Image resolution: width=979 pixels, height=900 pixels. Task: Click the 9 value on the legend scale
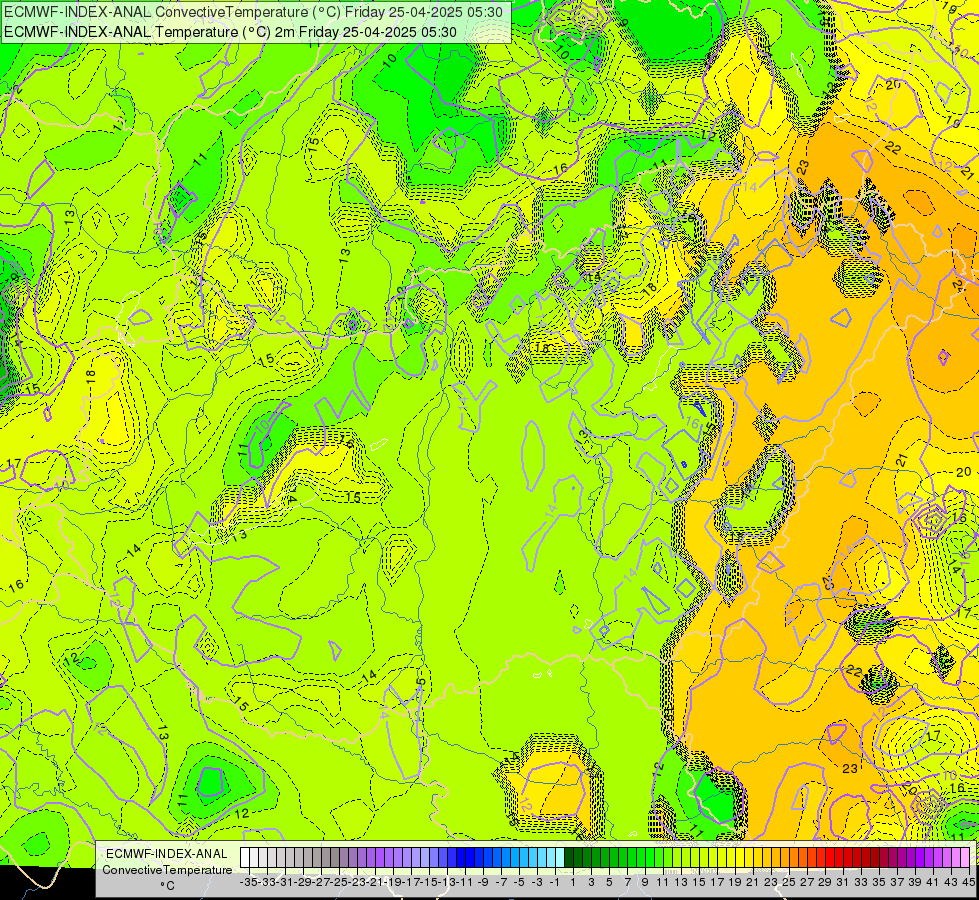click(x=645, y=882)
